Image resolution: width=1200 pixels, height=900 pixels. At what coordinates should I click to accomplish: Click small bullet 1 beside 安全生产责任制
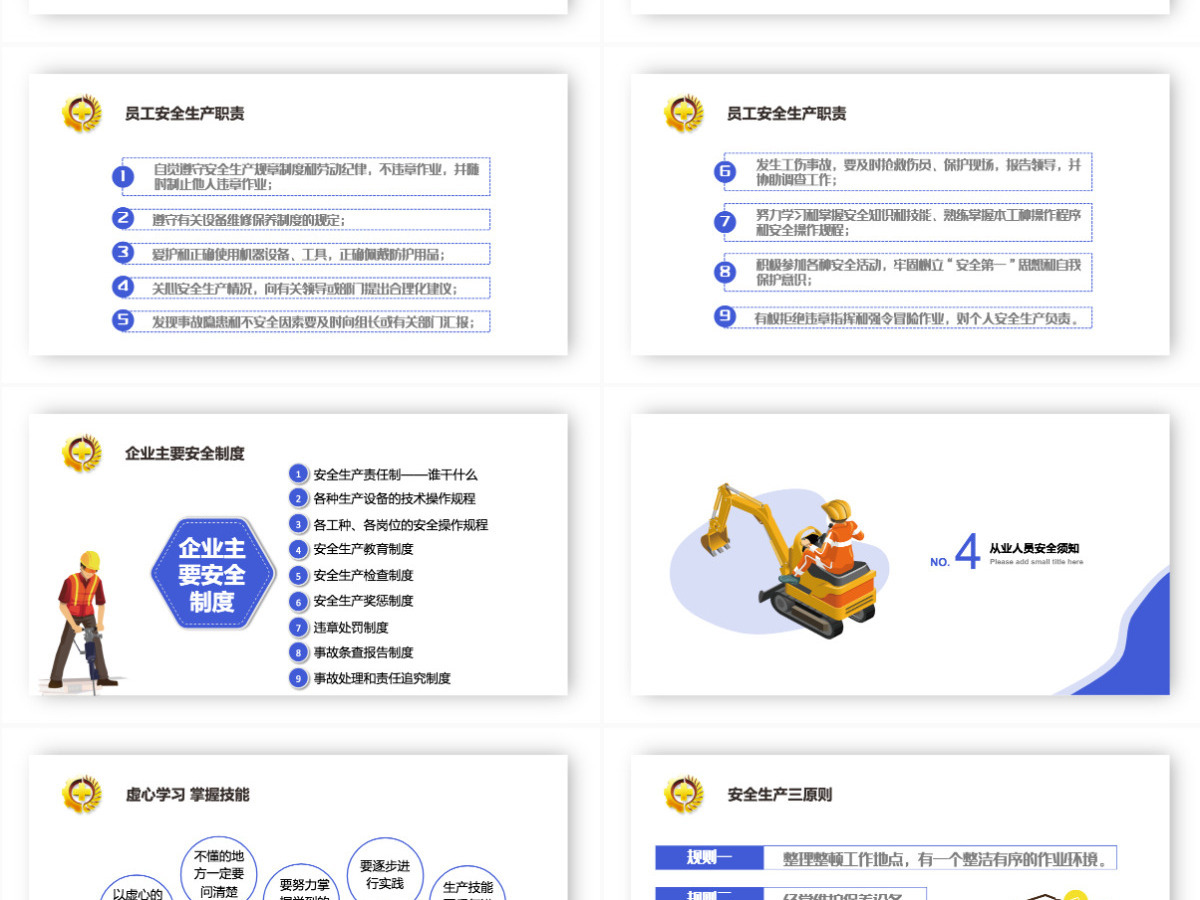(298, 474)
